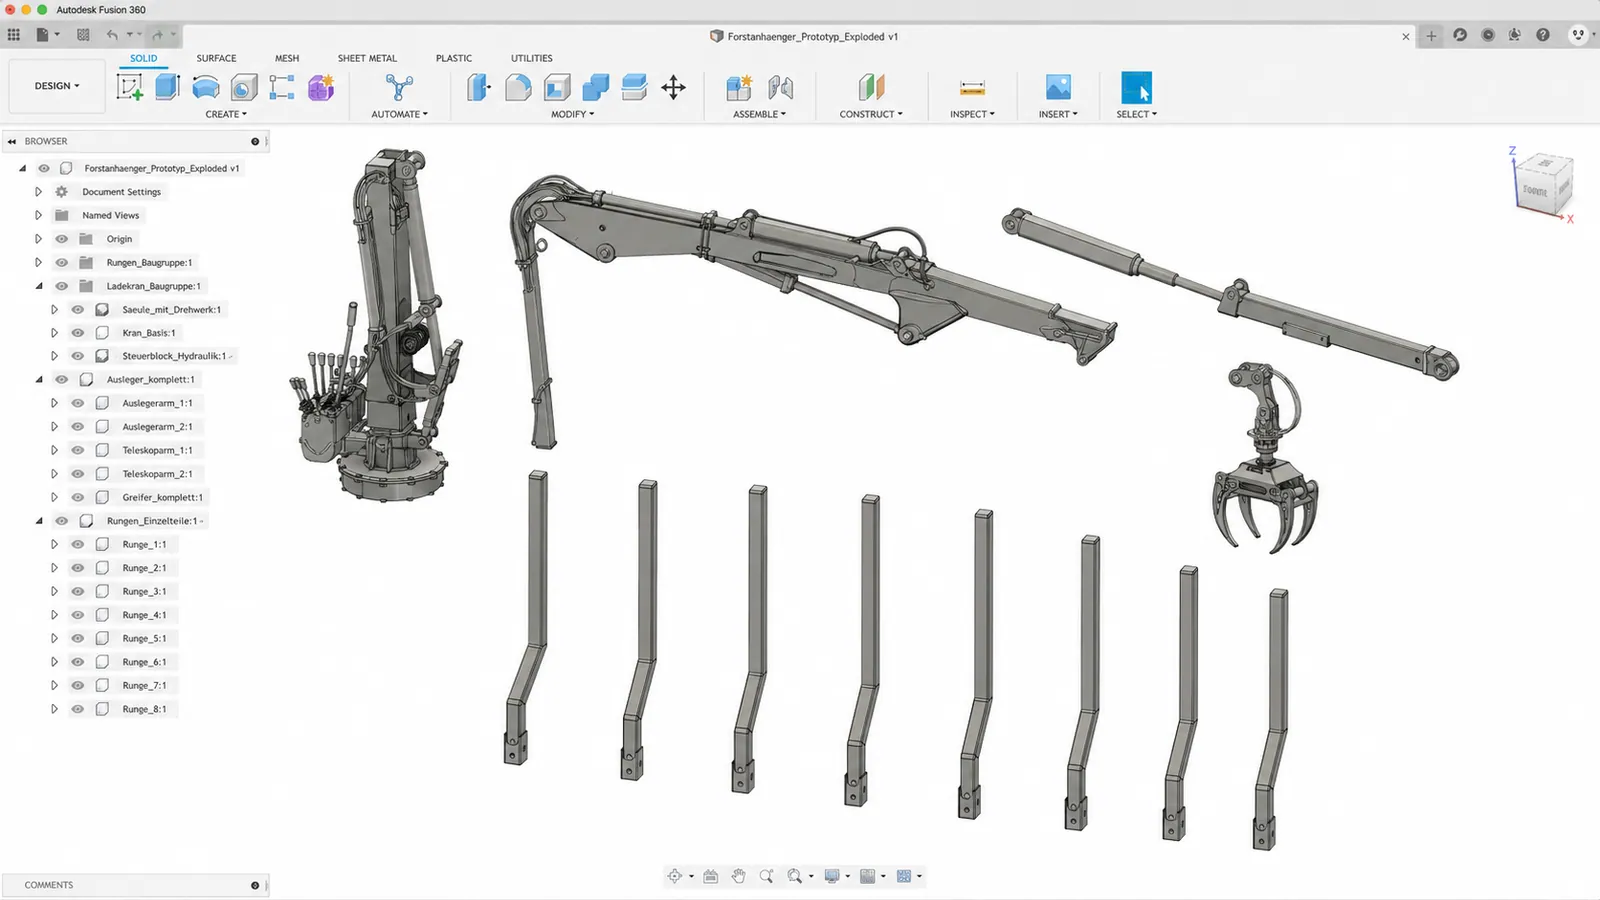This screenshot has width=1600, height=900.
Task: Hide the Ausleger_komplett:1 assembly
Action: pos(62,380)
